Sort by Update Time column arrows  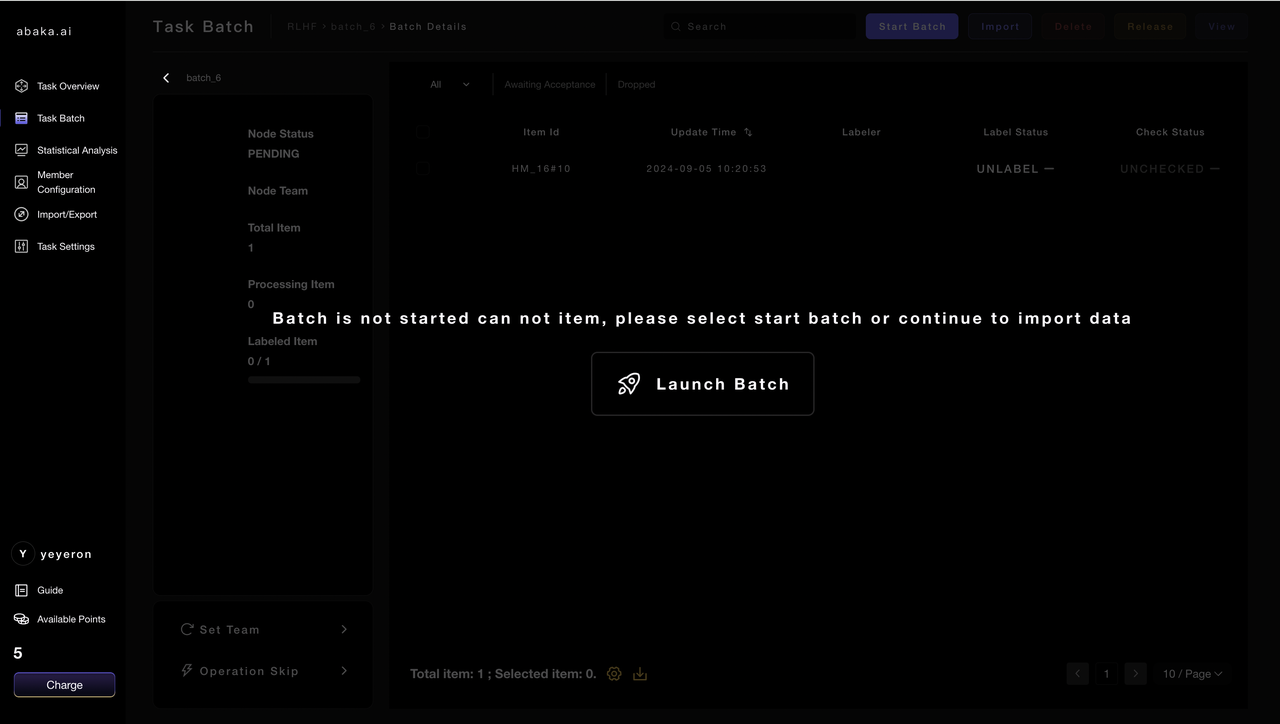(x=748, y=132)
